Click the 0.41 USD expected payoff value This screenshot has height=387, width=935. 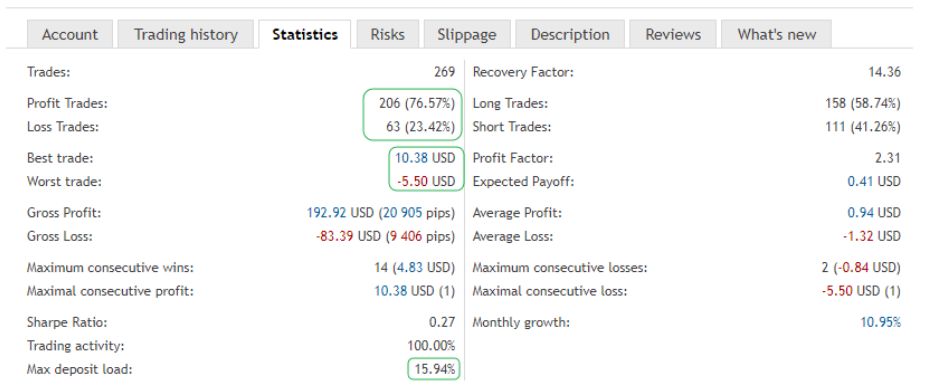[x=874, y=181]
